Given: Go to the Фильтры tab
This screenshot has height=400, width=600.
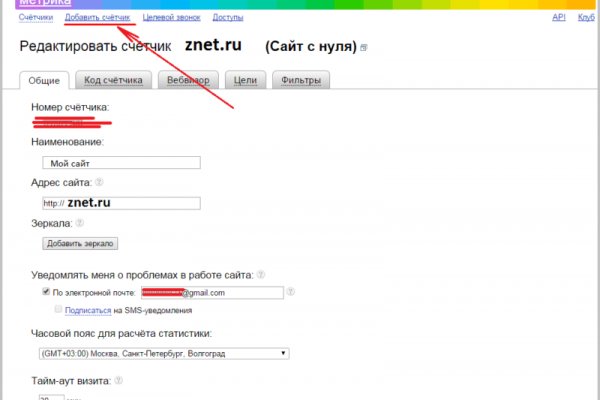Looking at the screenshot, I should click(x=301, y=80).
